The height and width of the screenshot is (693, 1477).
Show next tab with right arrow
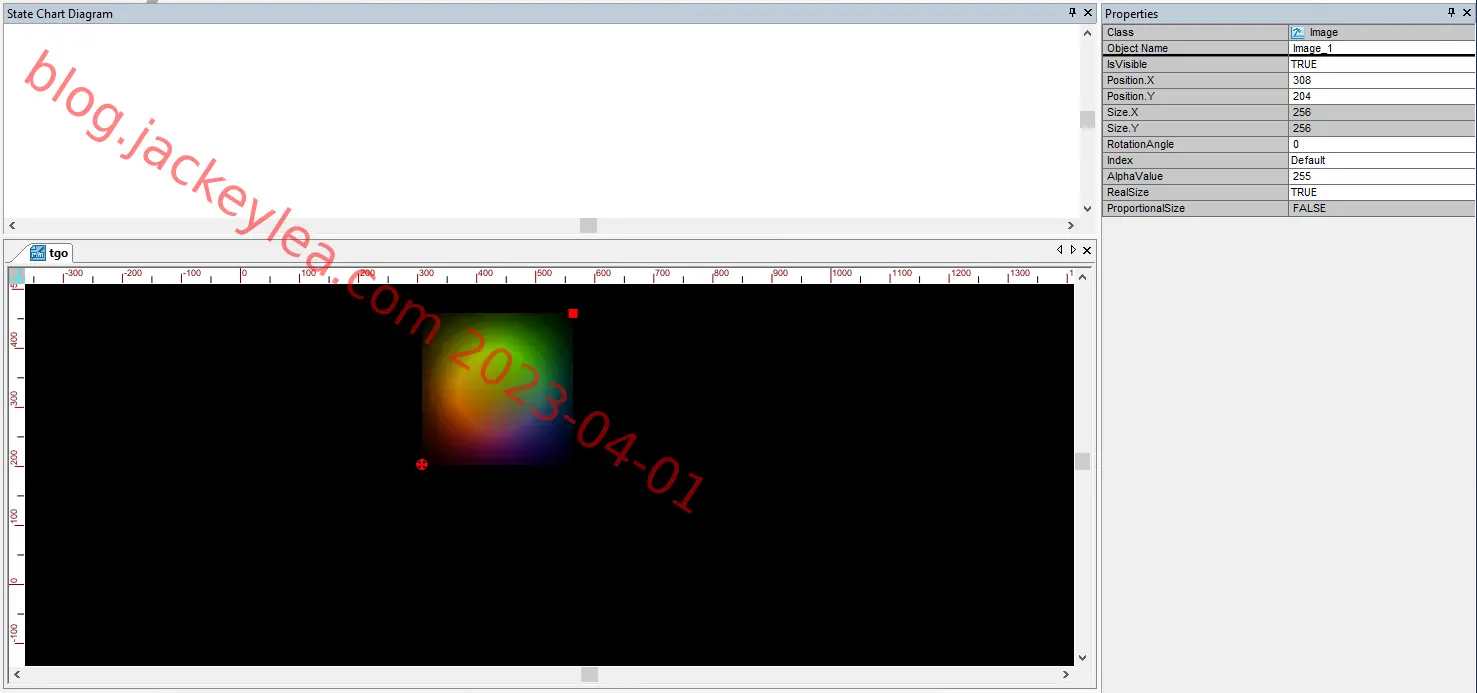tap(1073, 250)
